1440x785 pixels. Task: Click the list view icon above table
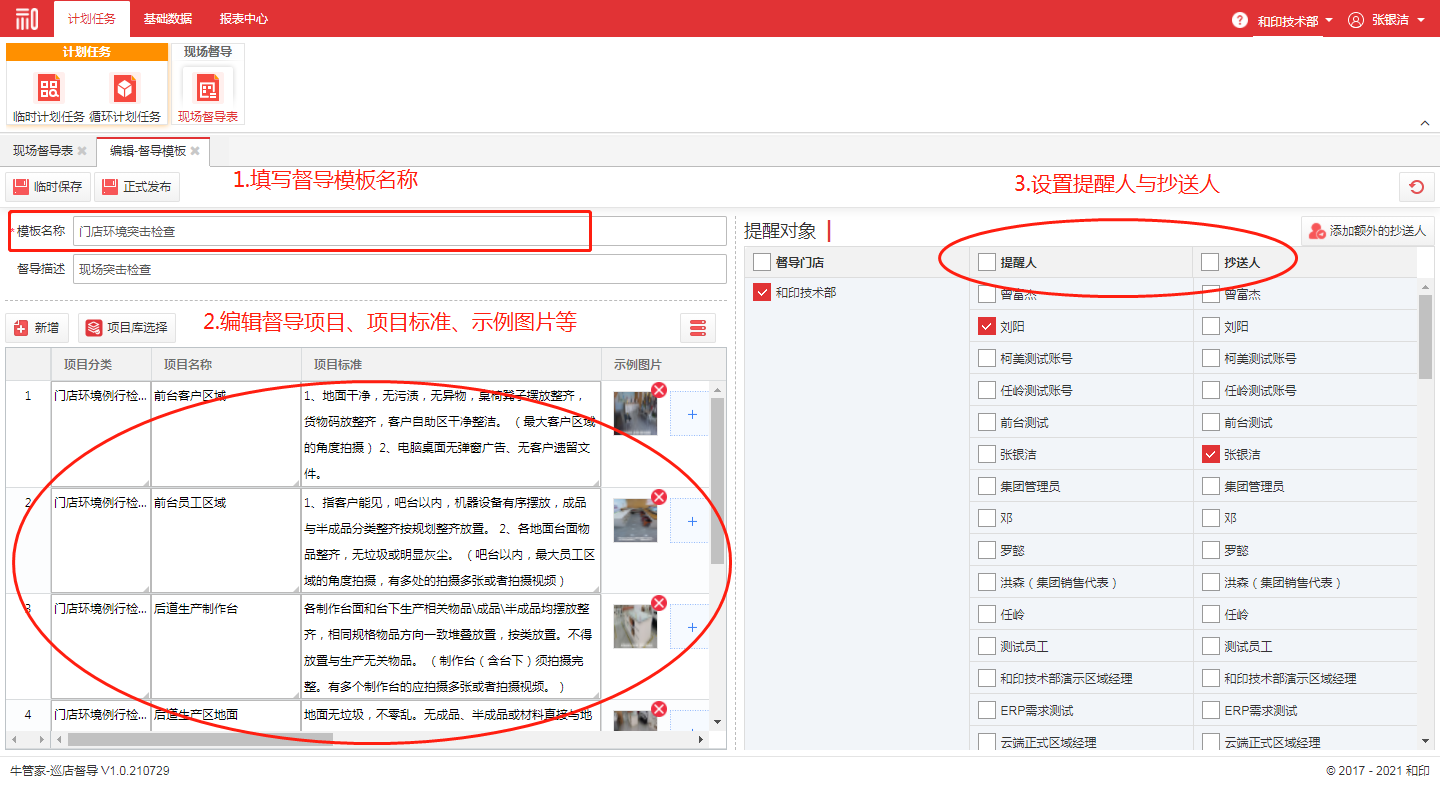(x=697, y=327)
